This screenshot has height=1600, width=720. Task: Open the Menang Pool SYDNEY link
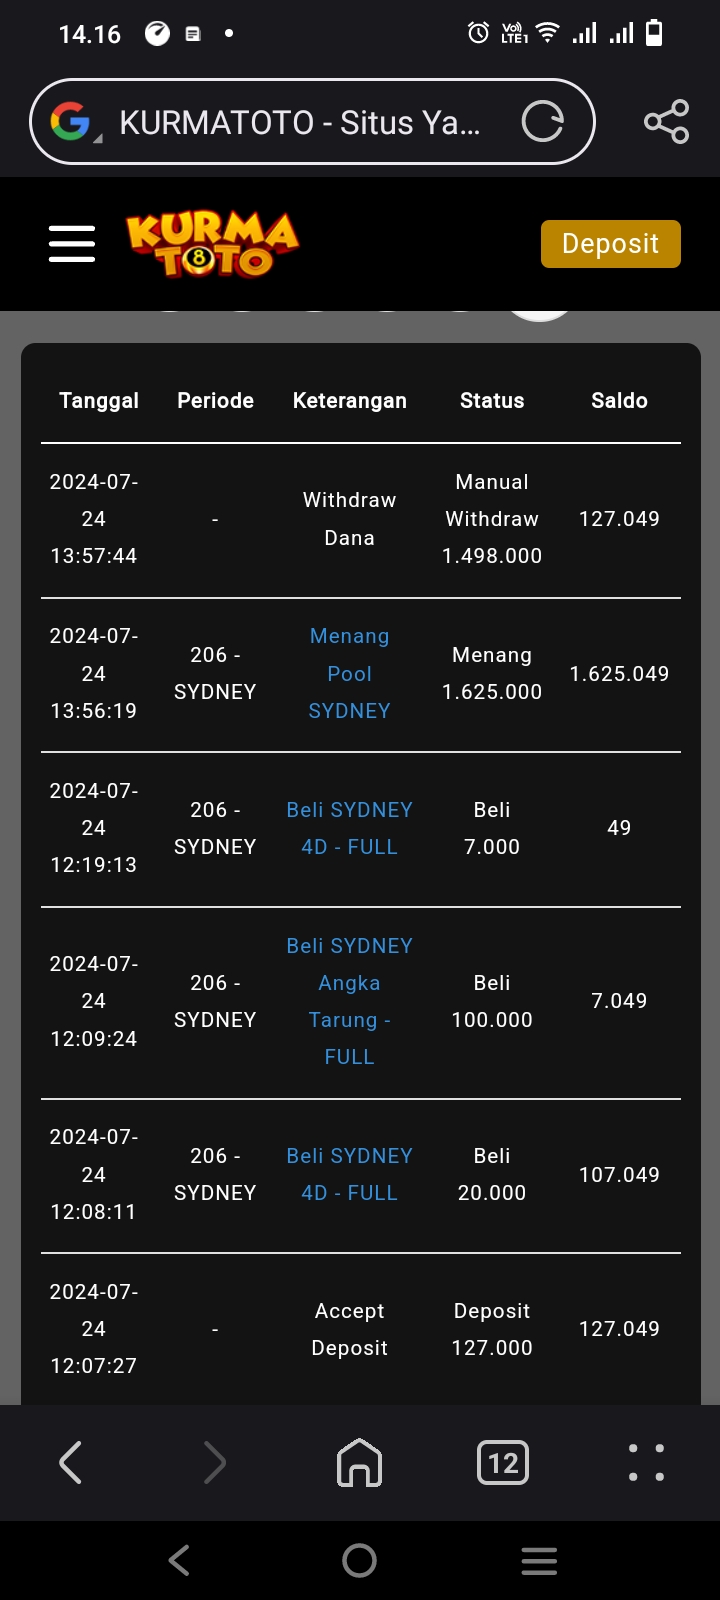[x=349, y=674]
